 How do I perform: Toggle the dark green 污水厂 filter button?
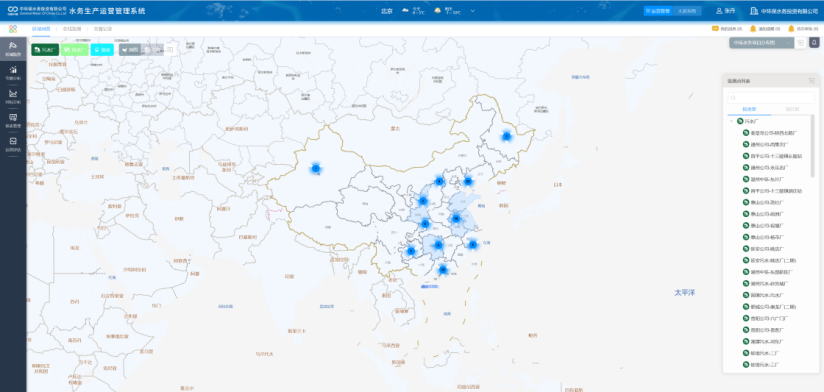click(45, 50)
